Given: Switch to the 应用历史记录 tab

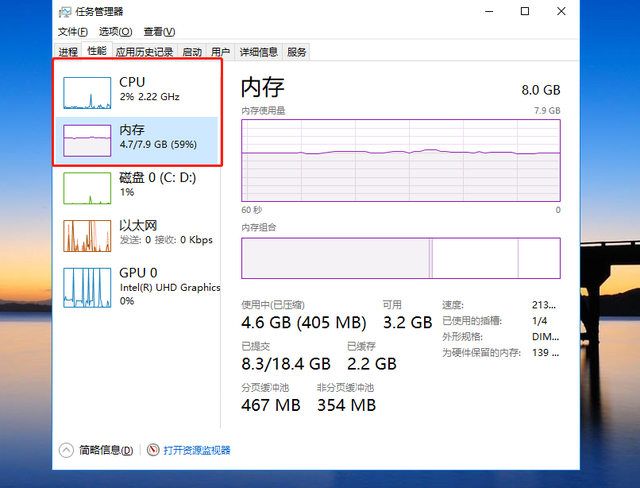Looking at the screenshot, I should click(x=144, y=52).
